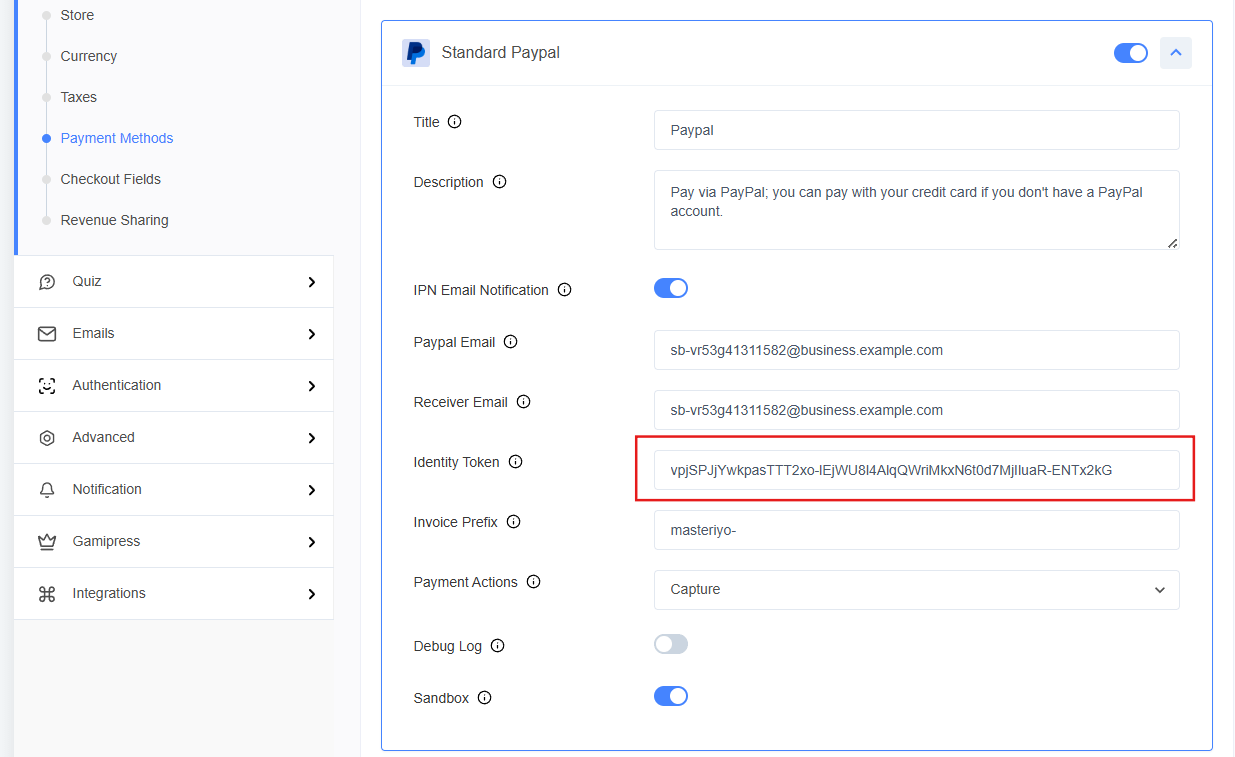Open the Taxes settings submenu

[79, 97]
